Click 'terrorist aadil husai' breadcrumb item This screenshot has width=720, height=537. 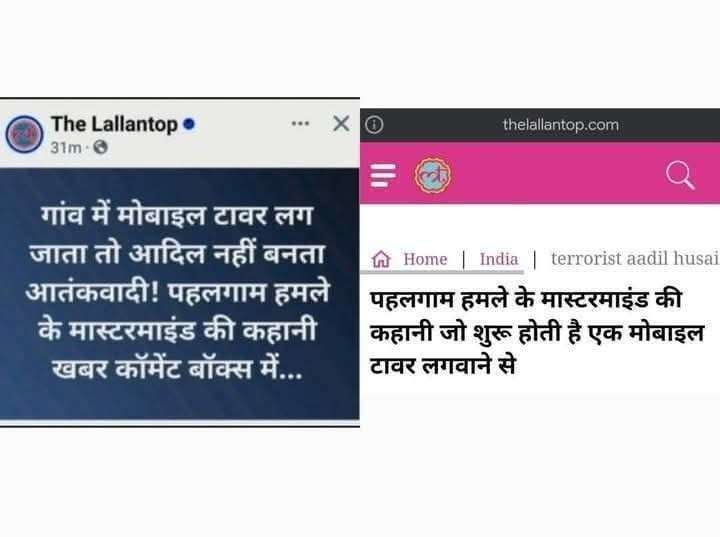635,259
